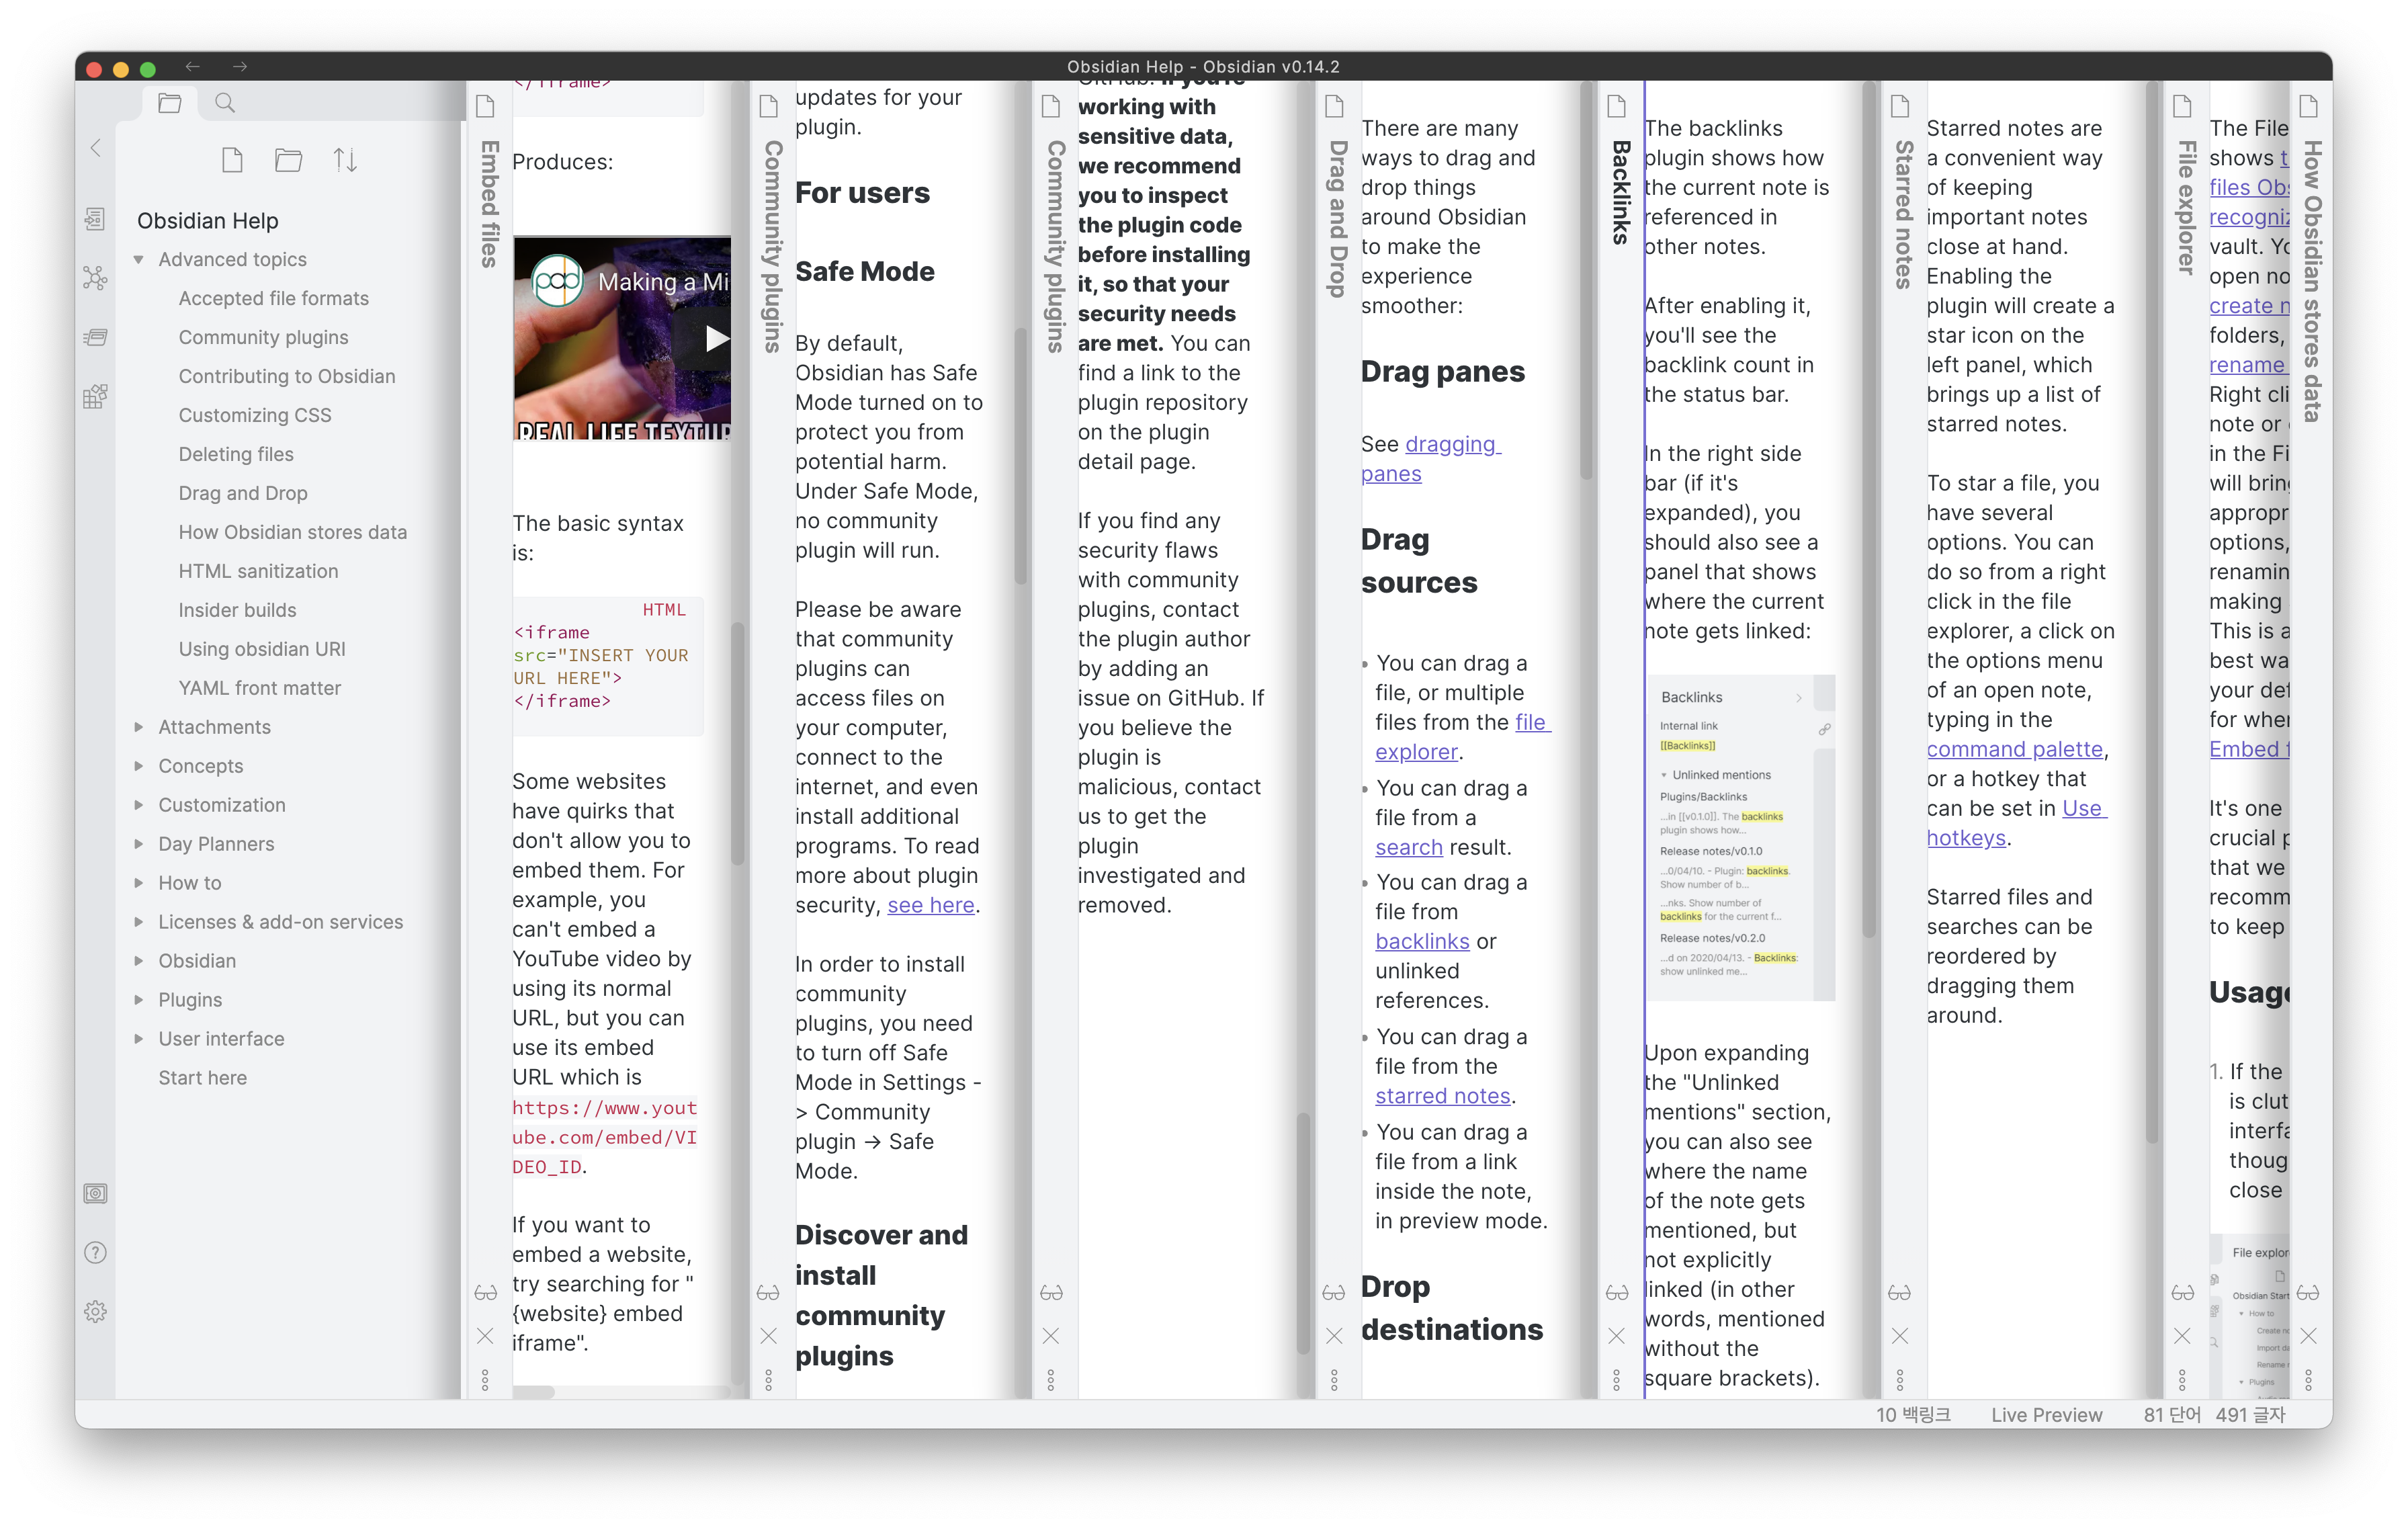
Task: Switch Live Preview mode in status bar
Action: (x=2045, y=1414)
